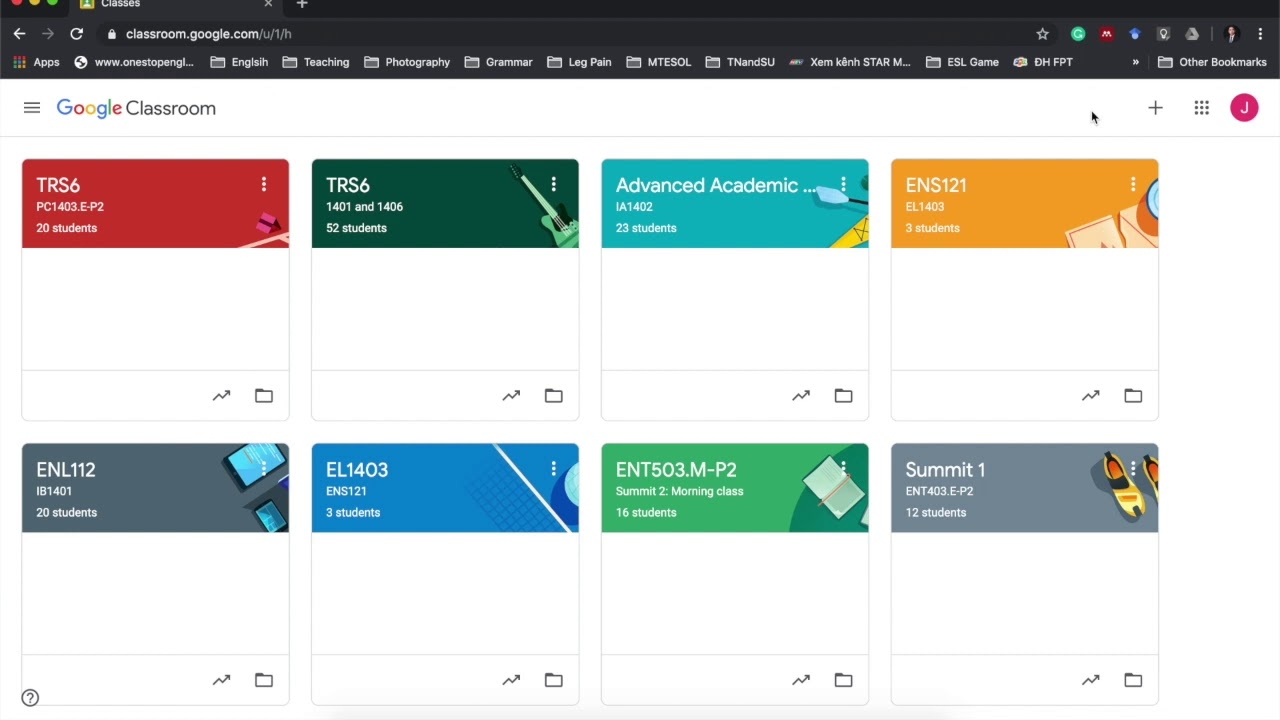Open the ESL Game bookmarks folder
1280x720 pixels.
pyautogui.click(x=962, y=62)
